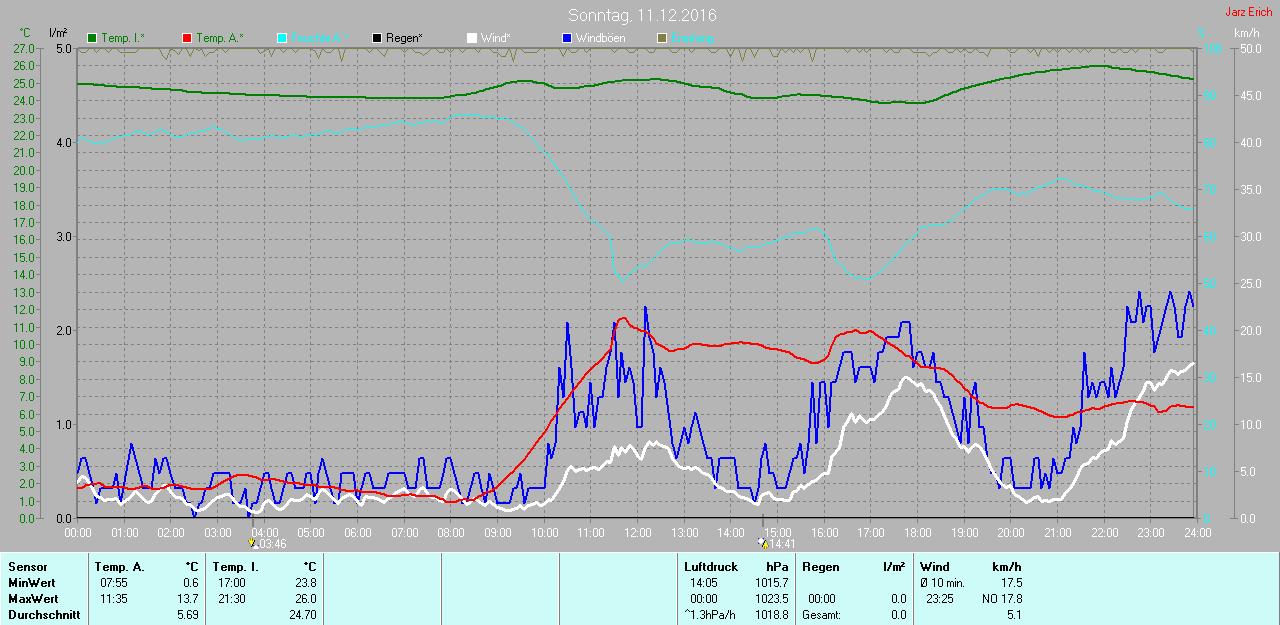The image size is (1280, 625).
Task: Click the olive legend swatch after Windböen
Action: [662, 38]
